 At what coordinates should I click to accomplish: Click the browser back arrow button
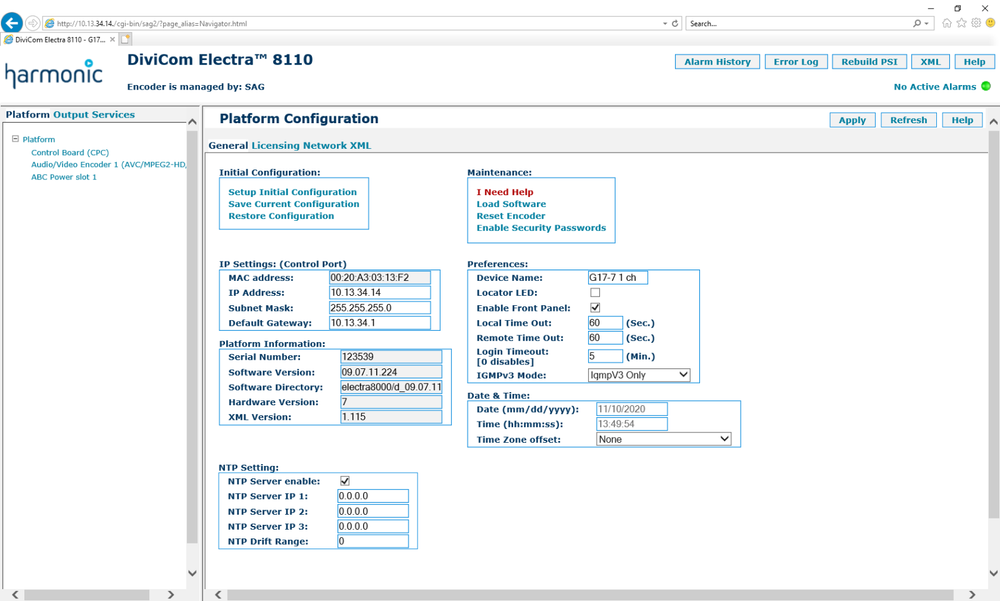pos(11,23)
